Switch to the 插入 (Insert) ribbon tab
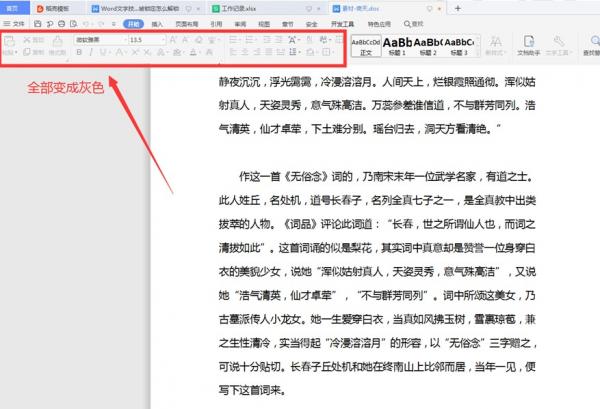 coord(157,24)
